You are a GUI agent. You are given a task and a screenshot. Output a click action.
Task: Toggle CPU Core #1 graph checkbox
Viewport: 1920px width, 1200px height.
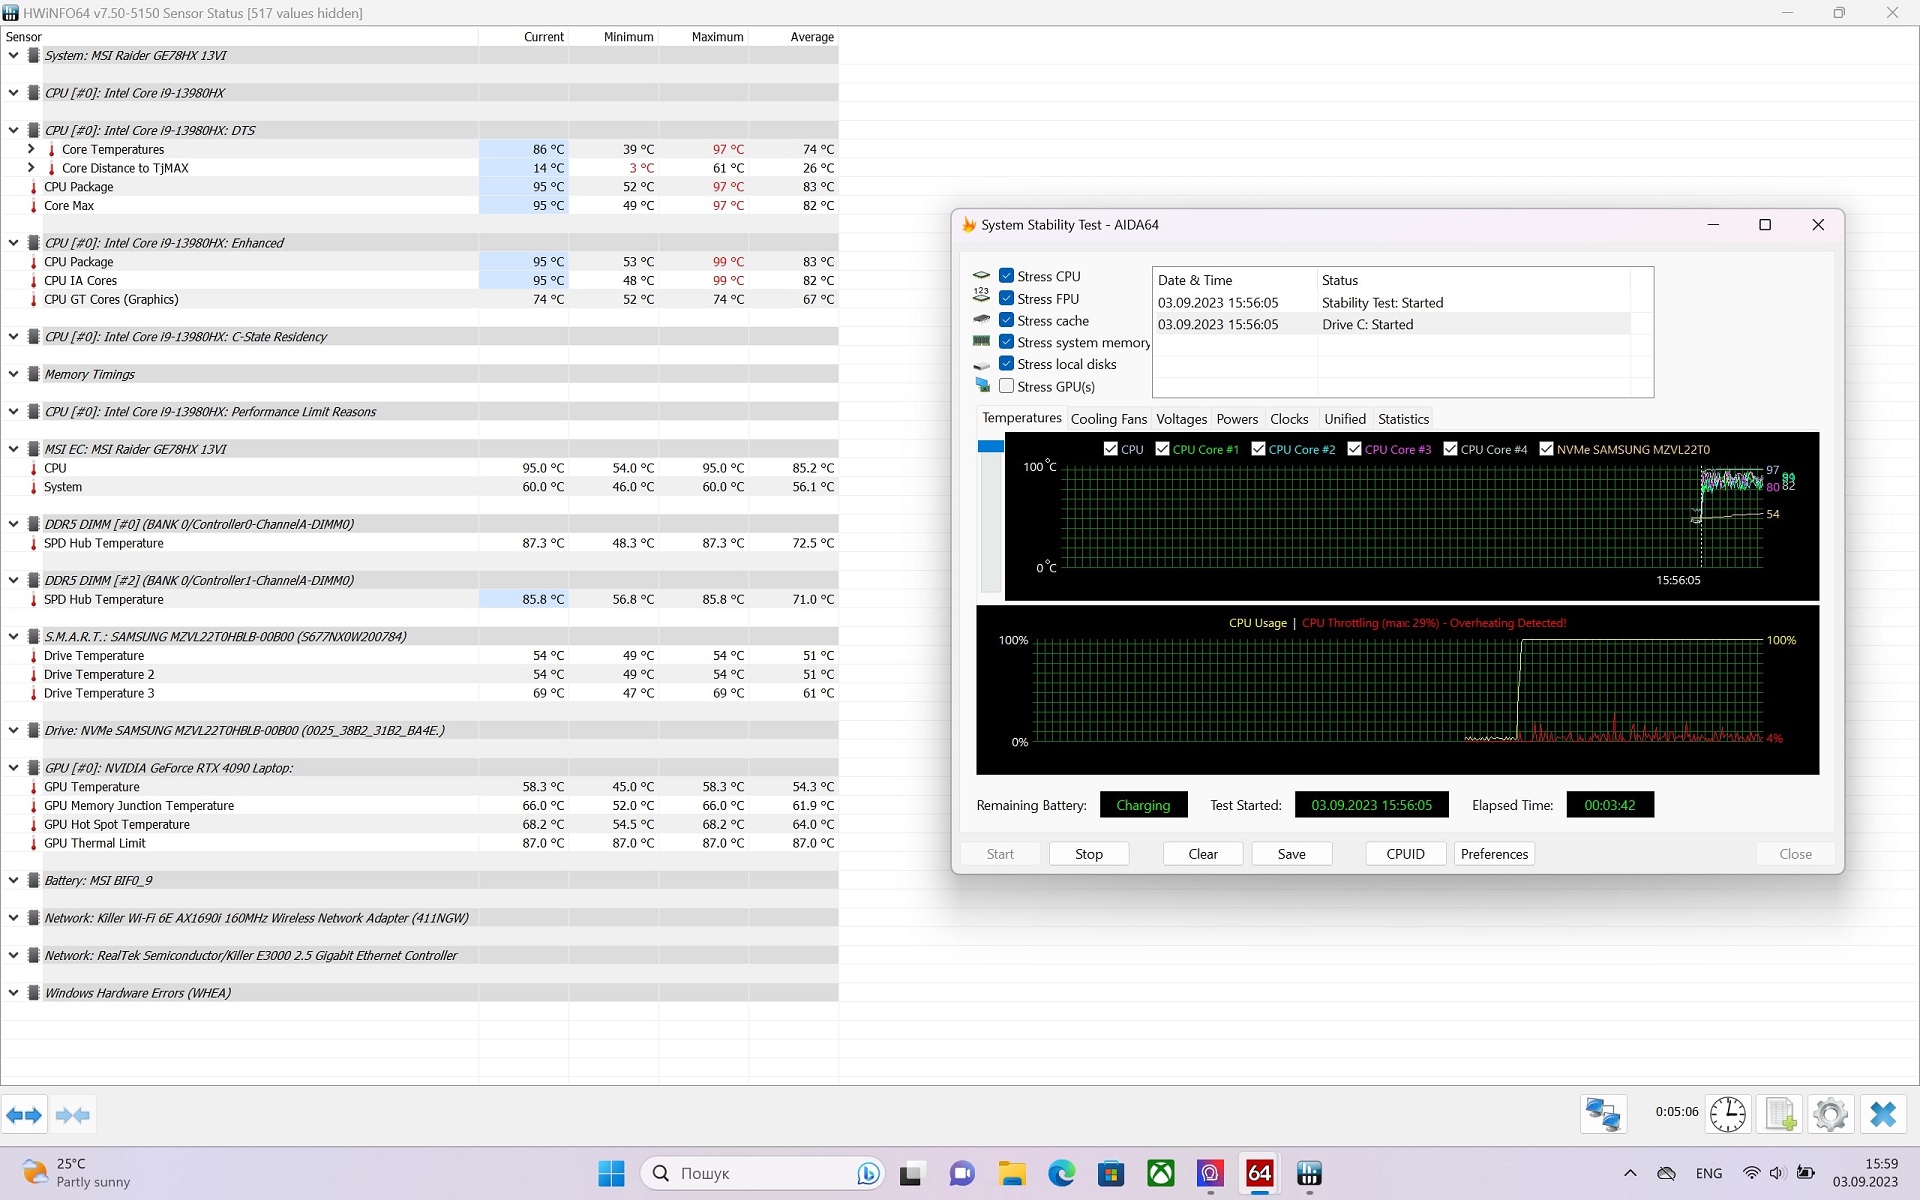click(1162, 449)
